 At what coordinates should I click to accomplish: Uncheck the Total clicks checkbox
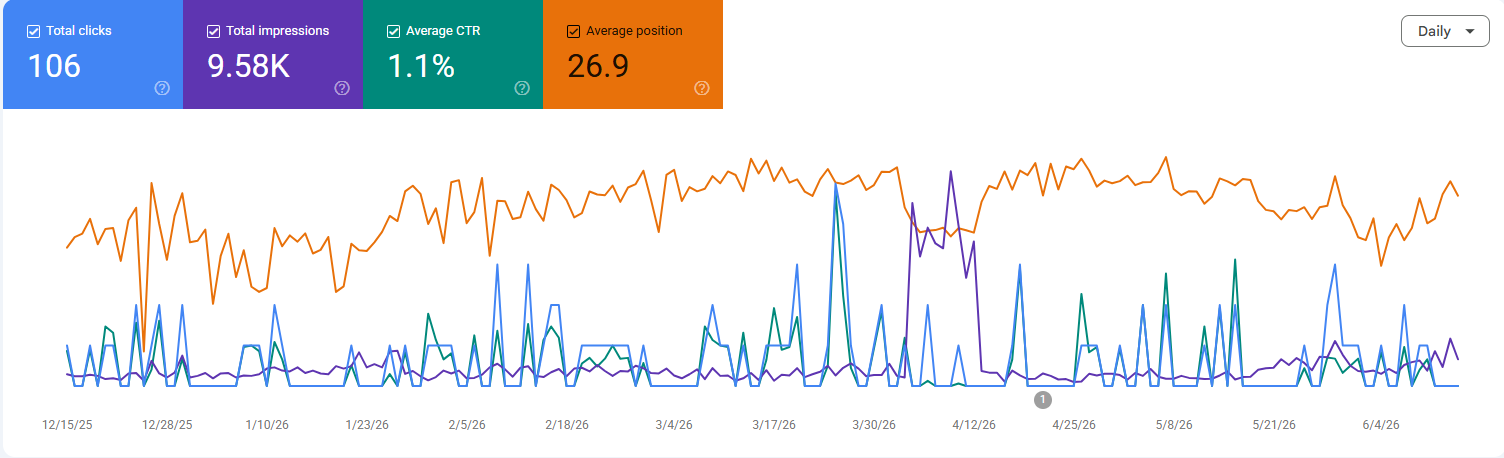pyautogui.click(x=33, y=31)
